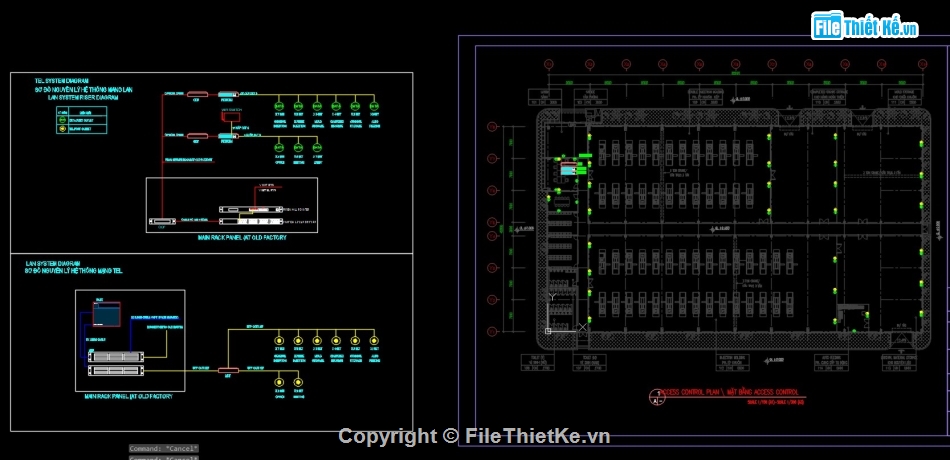950x460 pixels.
Task: Select lower MAIN RACK PANEL label
Action: pos(129,396)
